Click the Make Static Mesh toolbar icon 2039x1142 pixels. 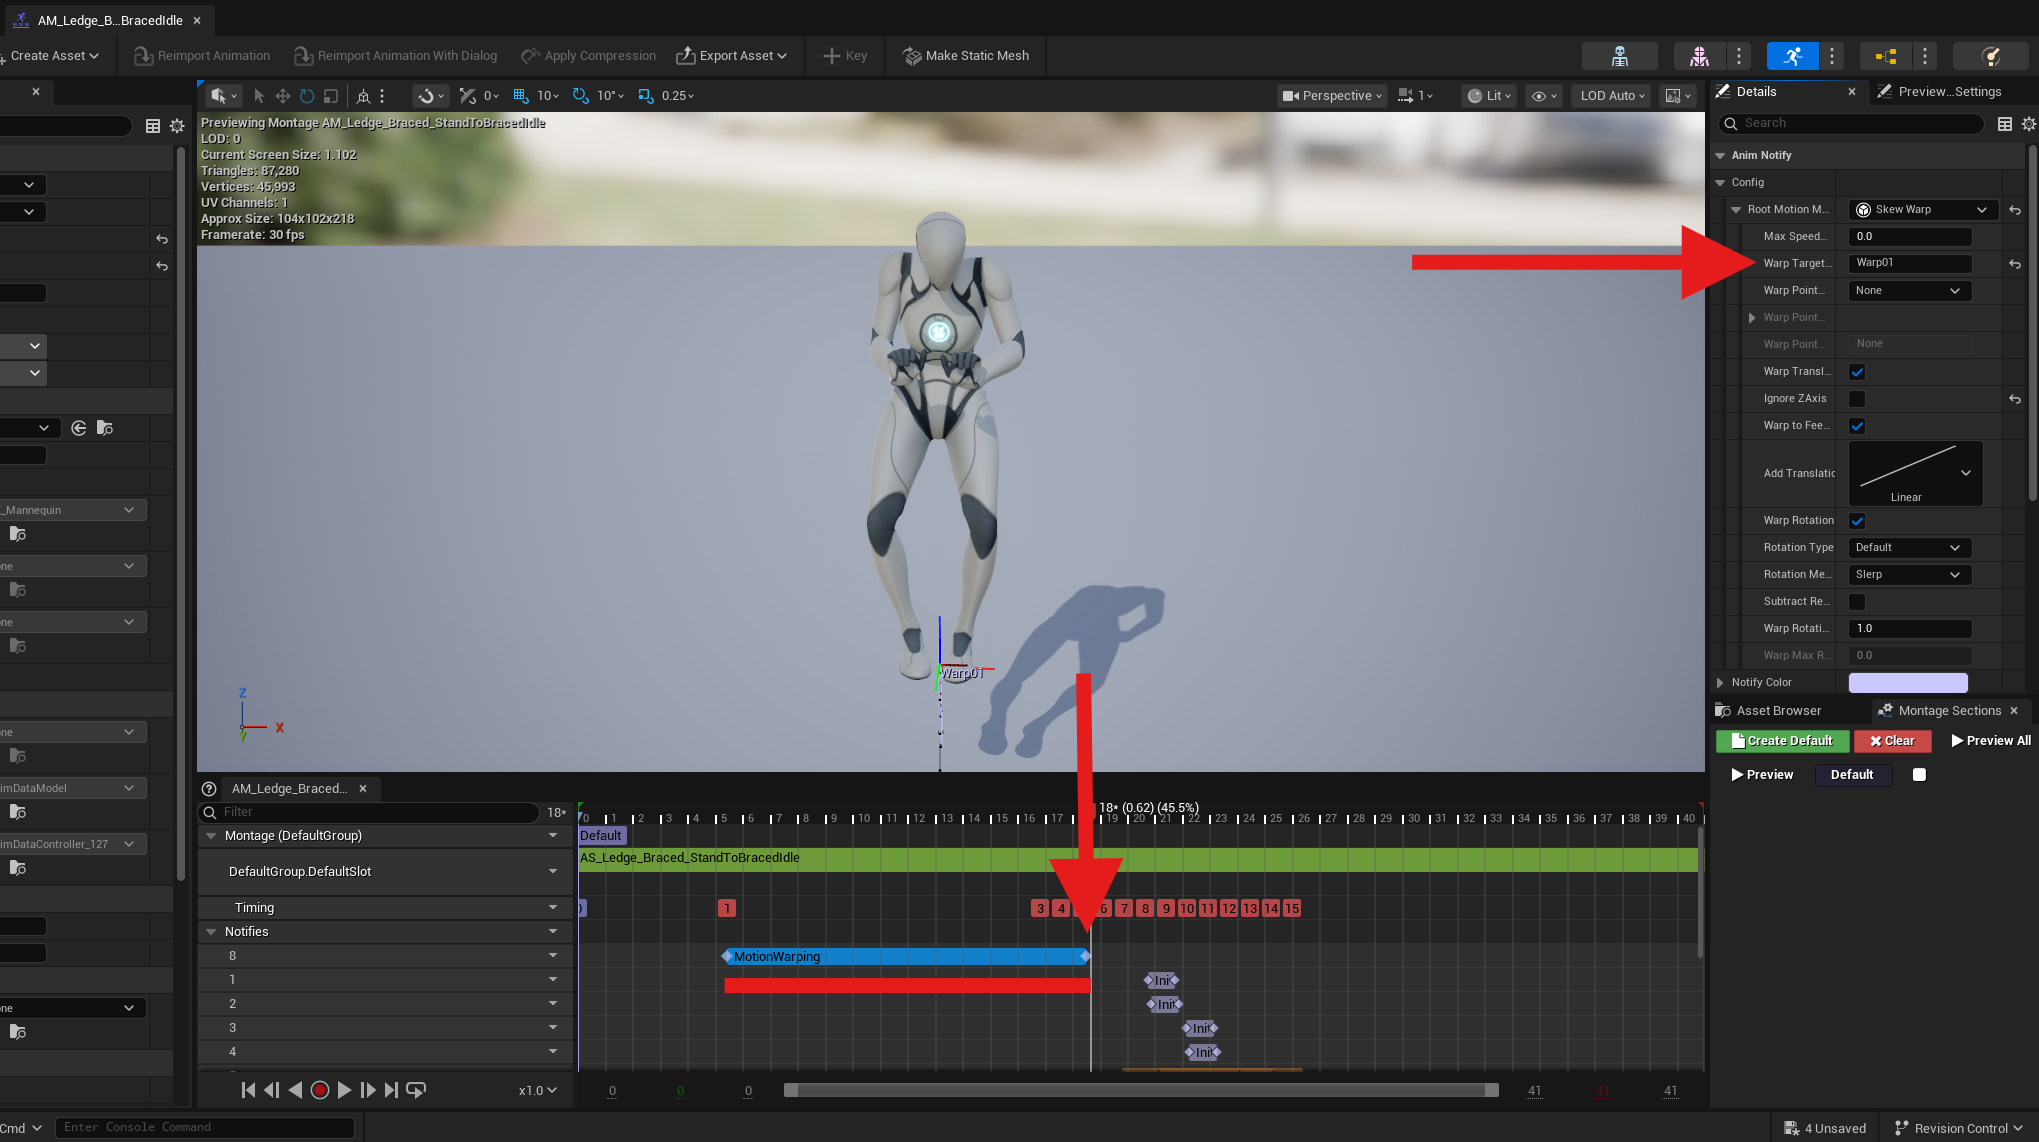tap(912, 55)
